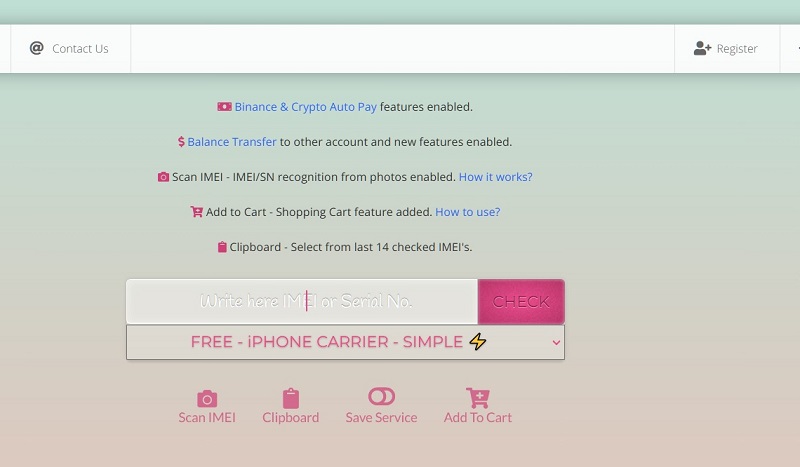Open the 'How it works?' link

tap(495, 177)
